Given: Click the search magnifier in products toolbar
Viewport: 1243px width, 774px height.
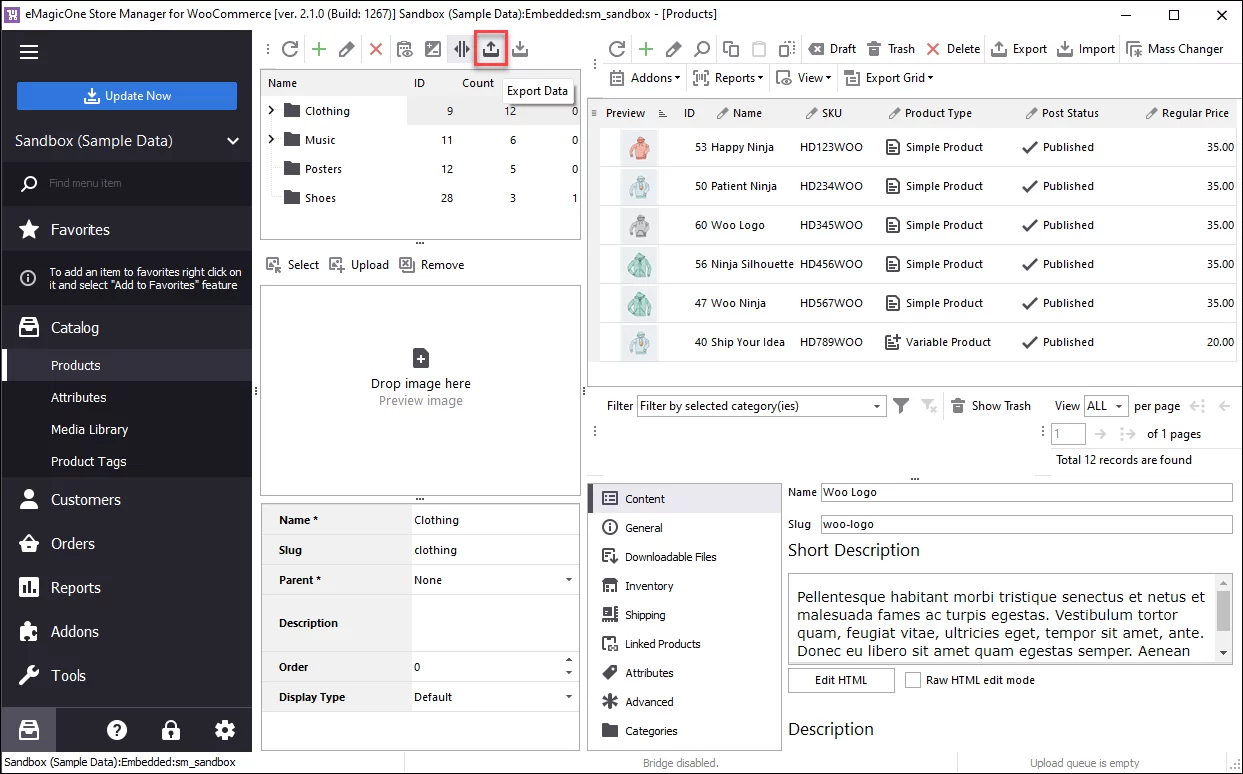Looking at the screenshot, I should click(x=702, y=49).
